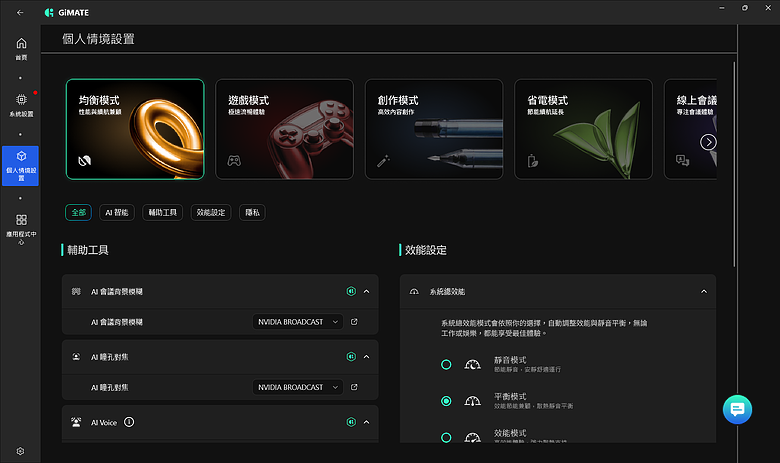The height and width of the screenshot is (463, 780).
Task: Restore down the GiMATE window
Action: tap(745, 8)
